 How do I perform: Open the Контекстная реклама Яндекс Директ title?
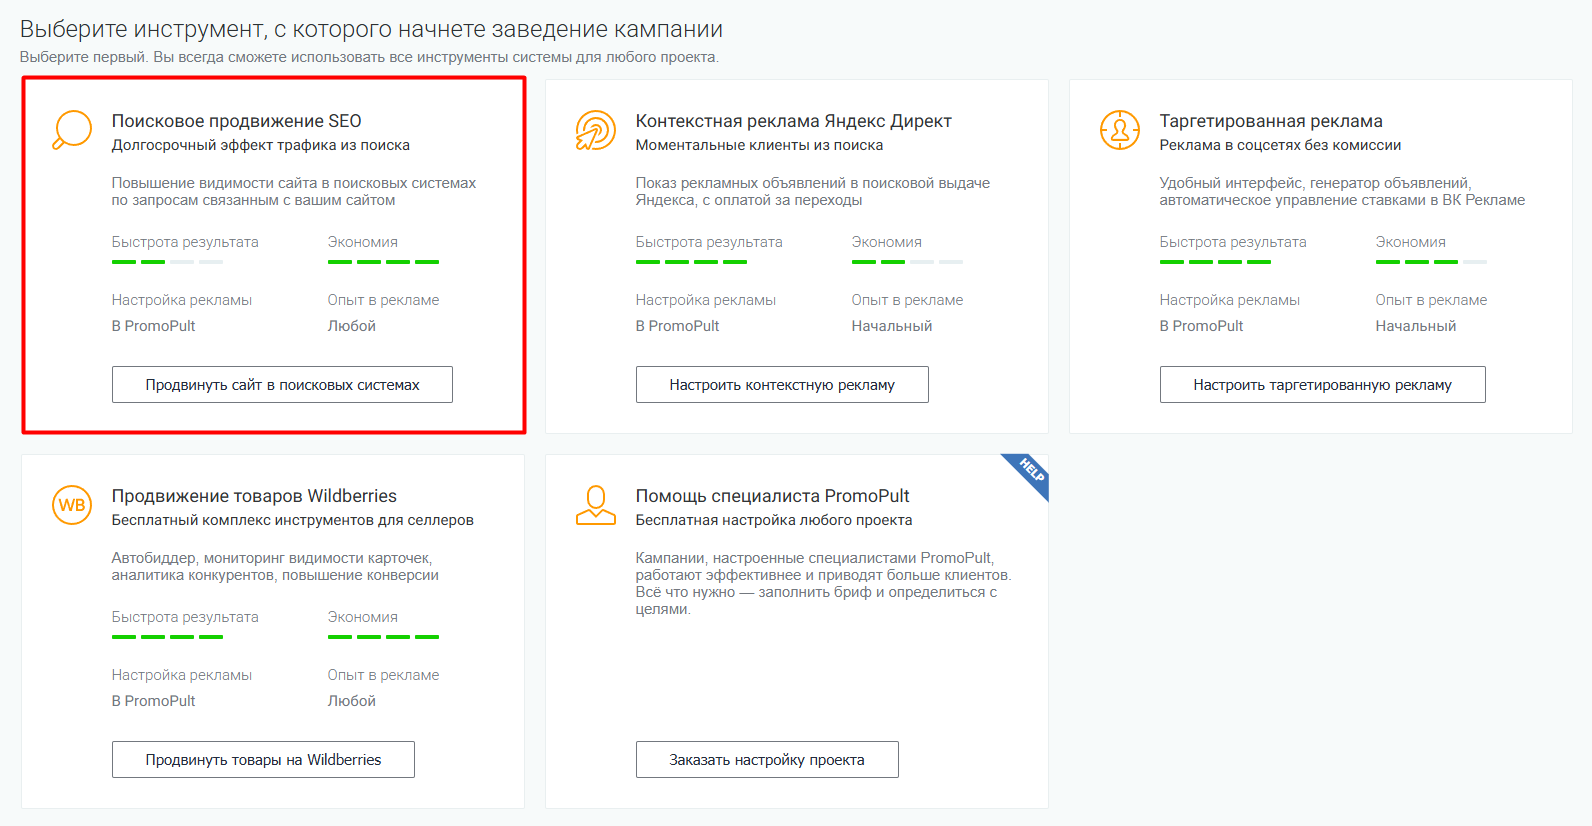[x=794, y=121]
